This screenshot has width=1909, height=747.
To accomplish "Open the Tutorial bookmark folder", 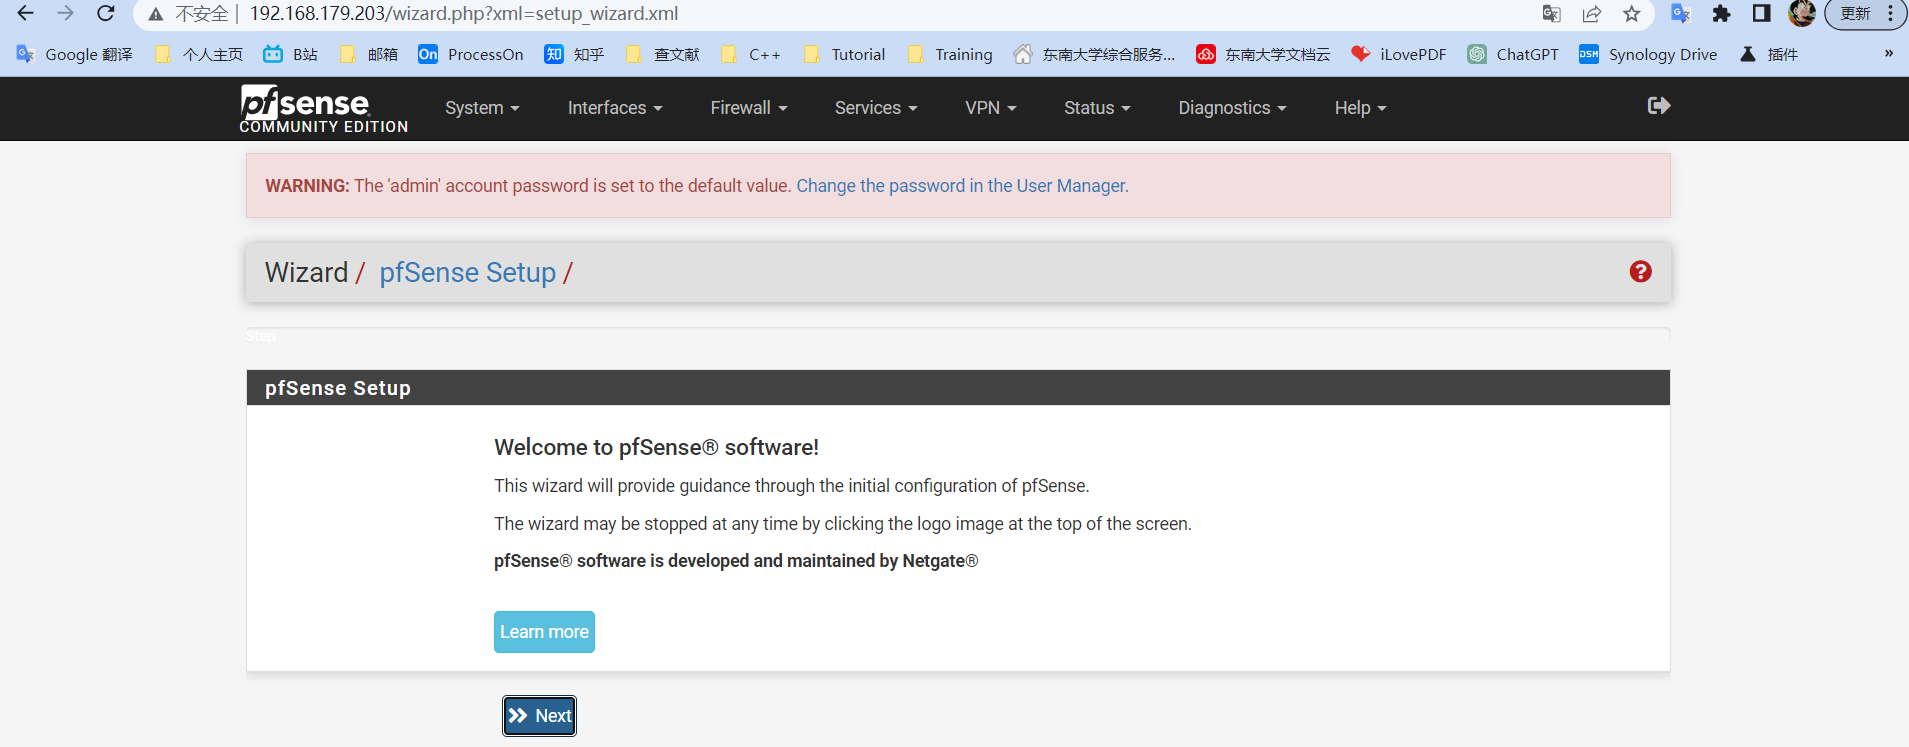I will [845, 54].
